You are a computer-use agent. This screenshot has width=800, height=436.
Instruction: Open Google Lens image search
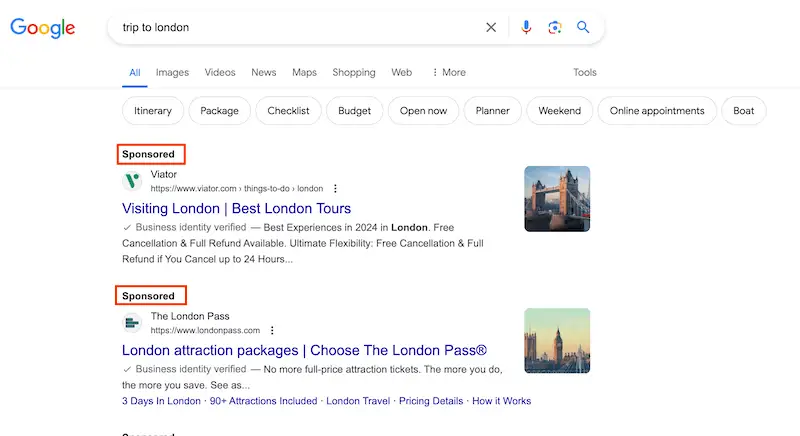click(555, 28)
